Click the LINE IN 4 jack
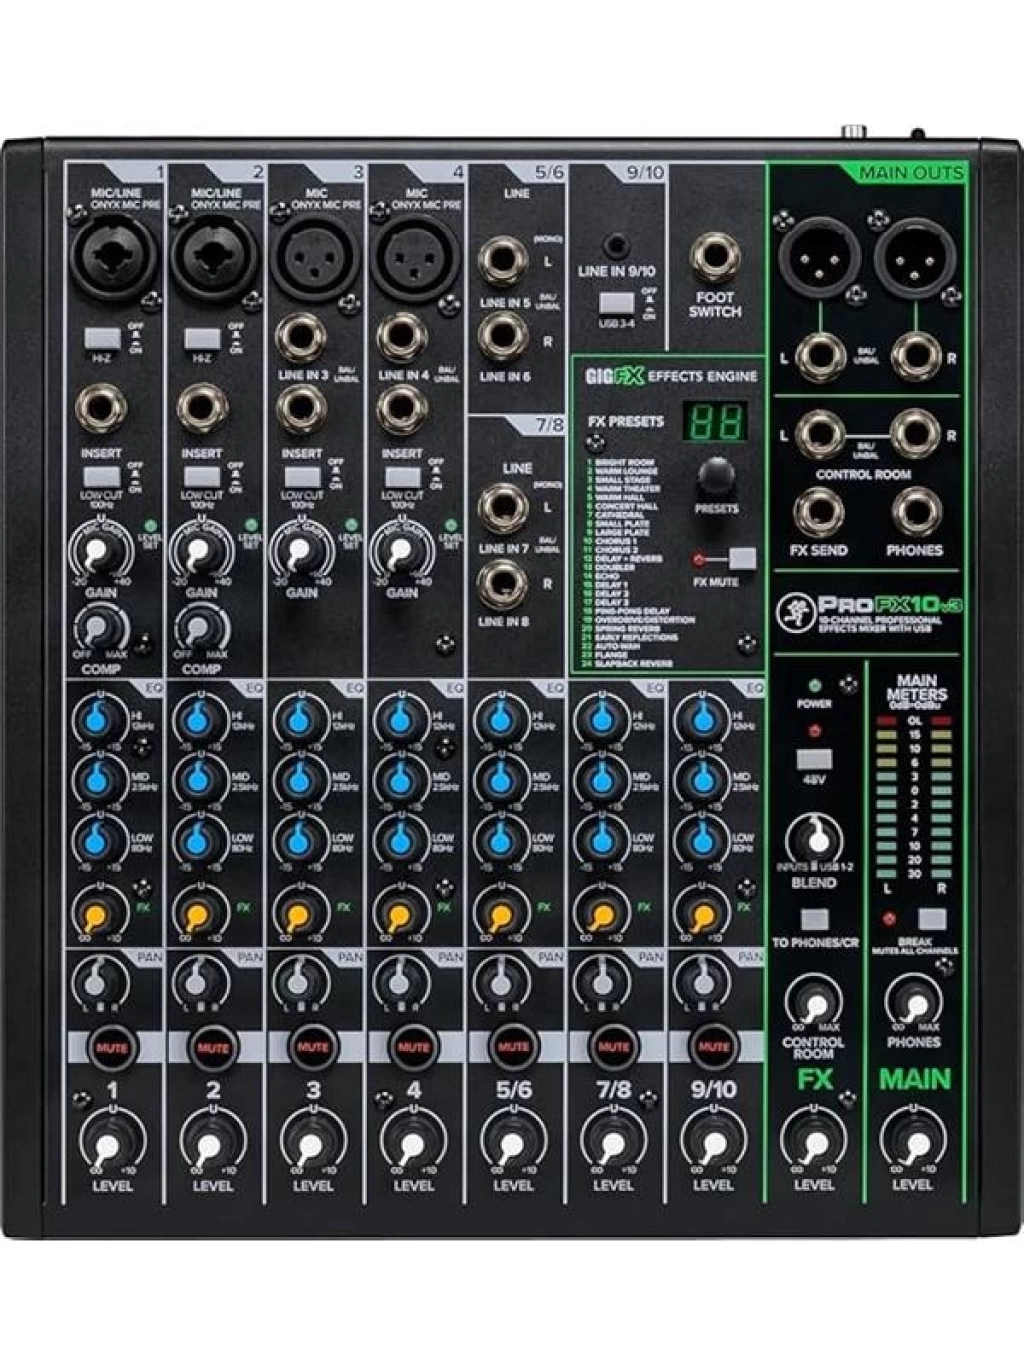Screen dimensions: 1024x1365 pos(402,339)
